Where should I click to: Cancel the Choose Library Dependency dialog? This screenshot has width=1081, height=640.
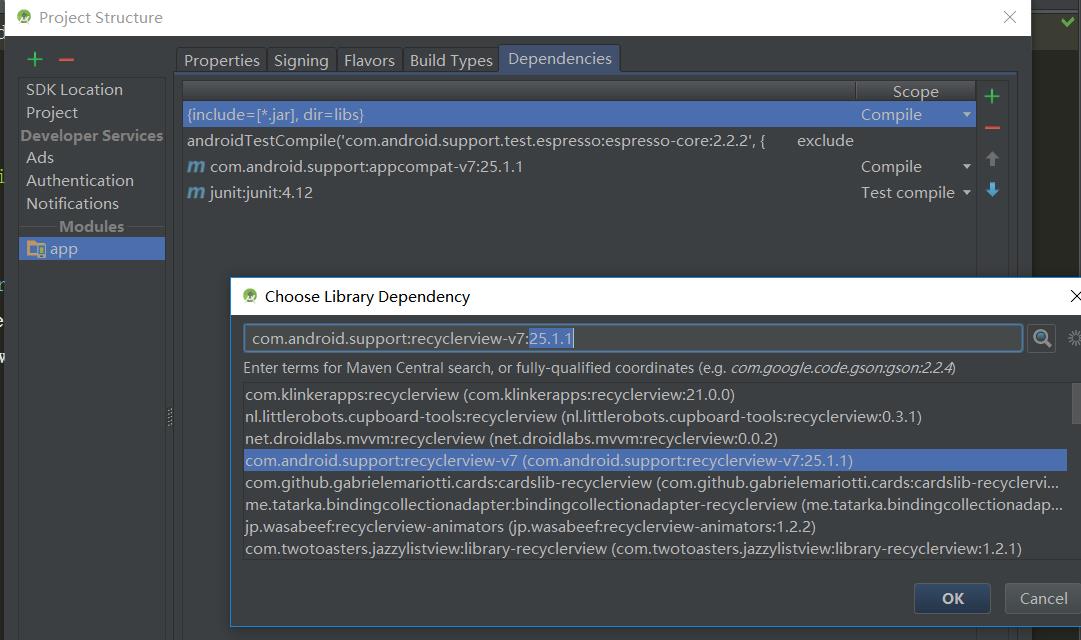(1043, 598)
